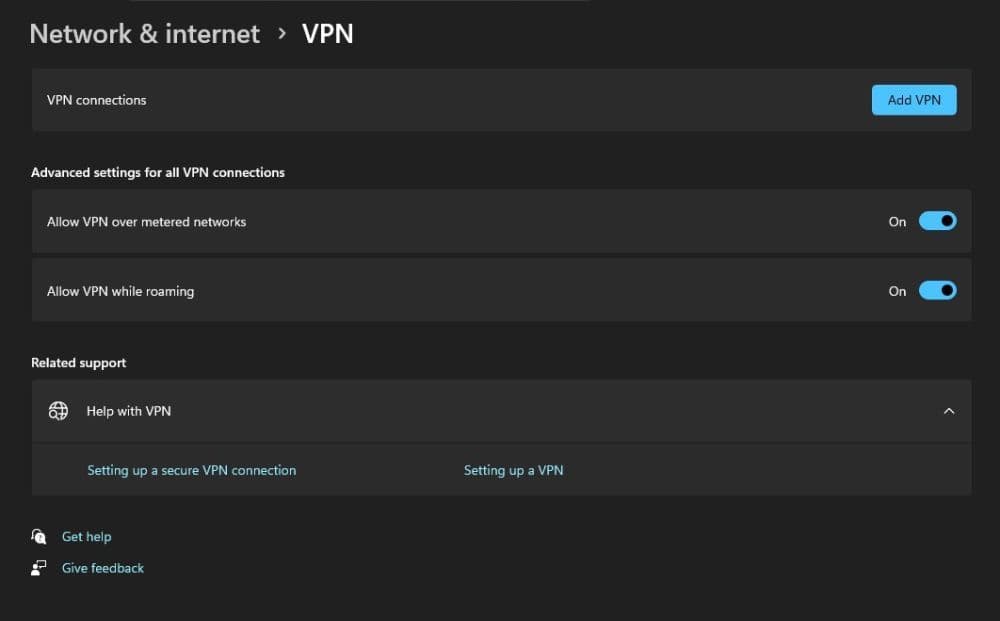Navigate back via Network & internet breadcrumb
1000x621 pixels.
point(144,34)
